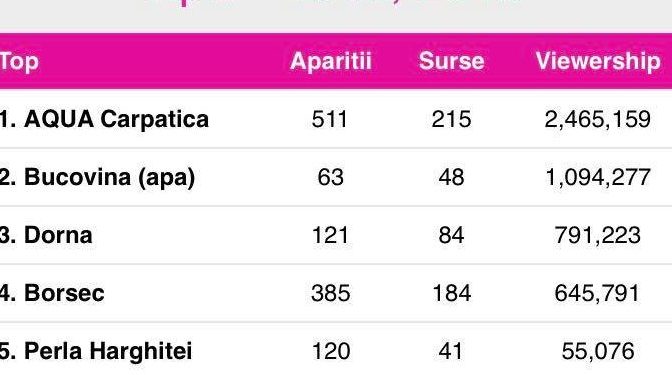Select viewership value 1,094,277
This screenshot has width=672, height=375.
[x=597, y=177]
